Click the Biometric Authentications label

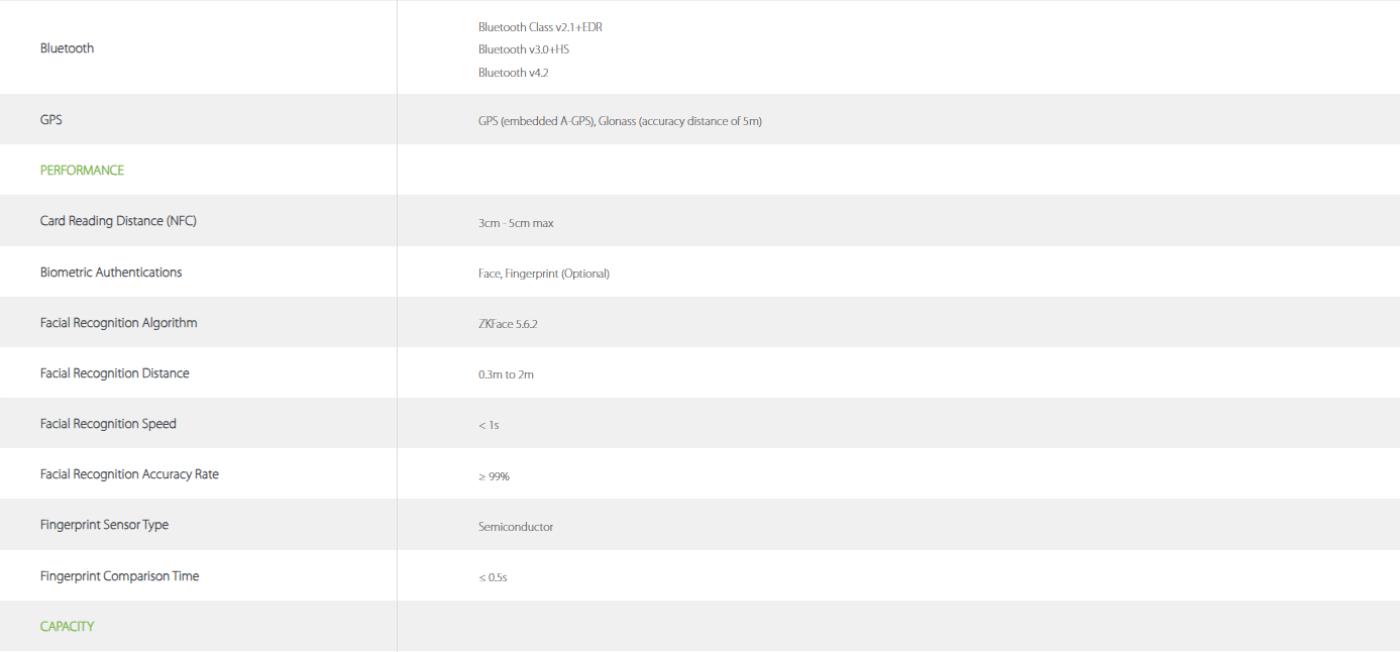point(111,272)
